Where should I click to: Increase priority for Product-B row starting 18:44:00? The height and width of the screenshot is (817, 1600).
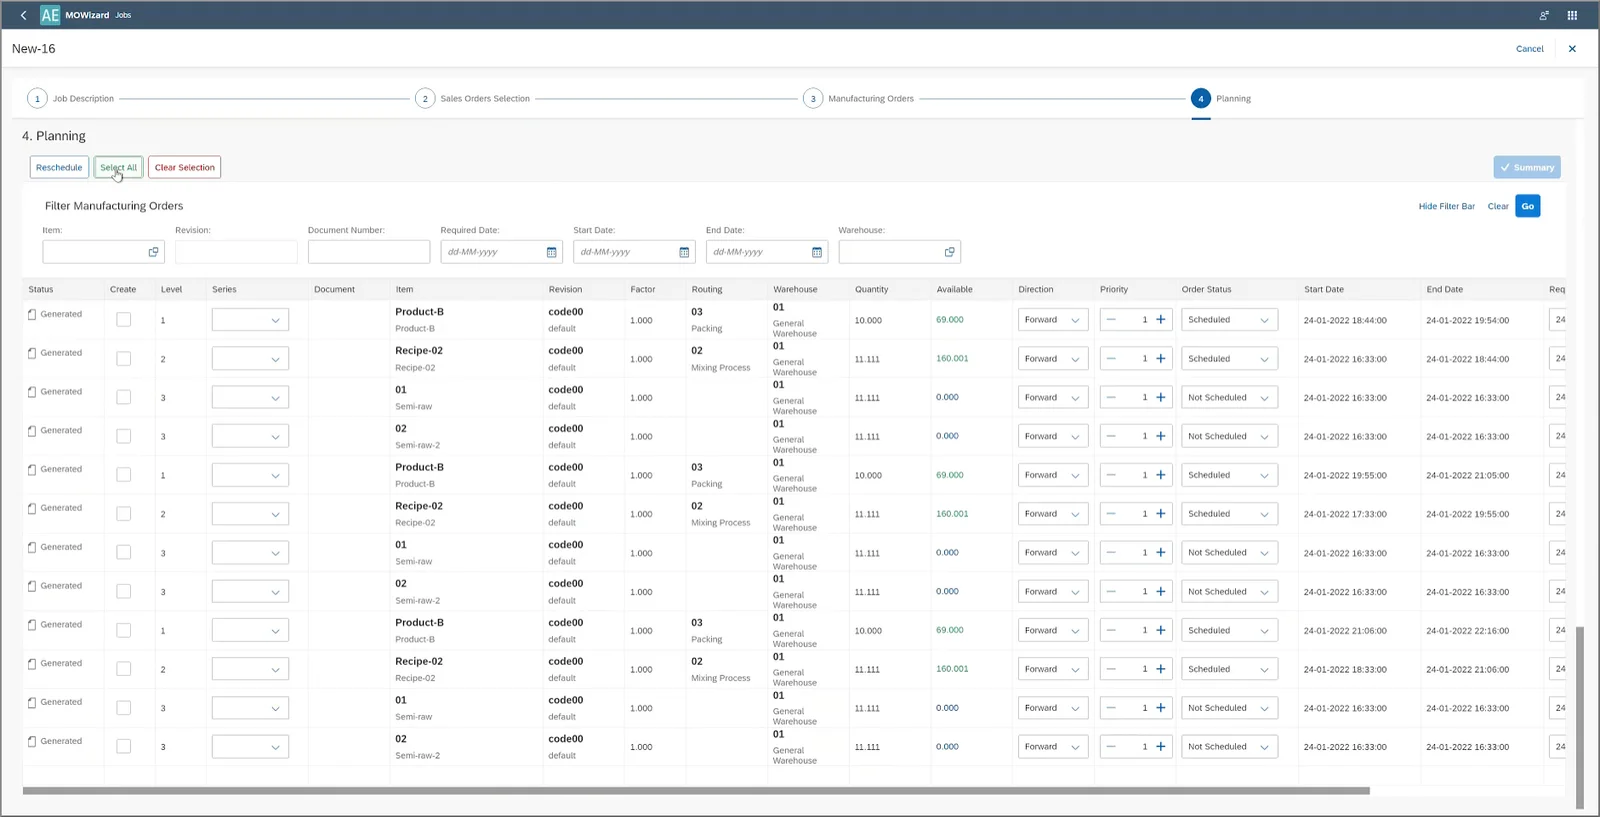click(x=1161, y=320)
